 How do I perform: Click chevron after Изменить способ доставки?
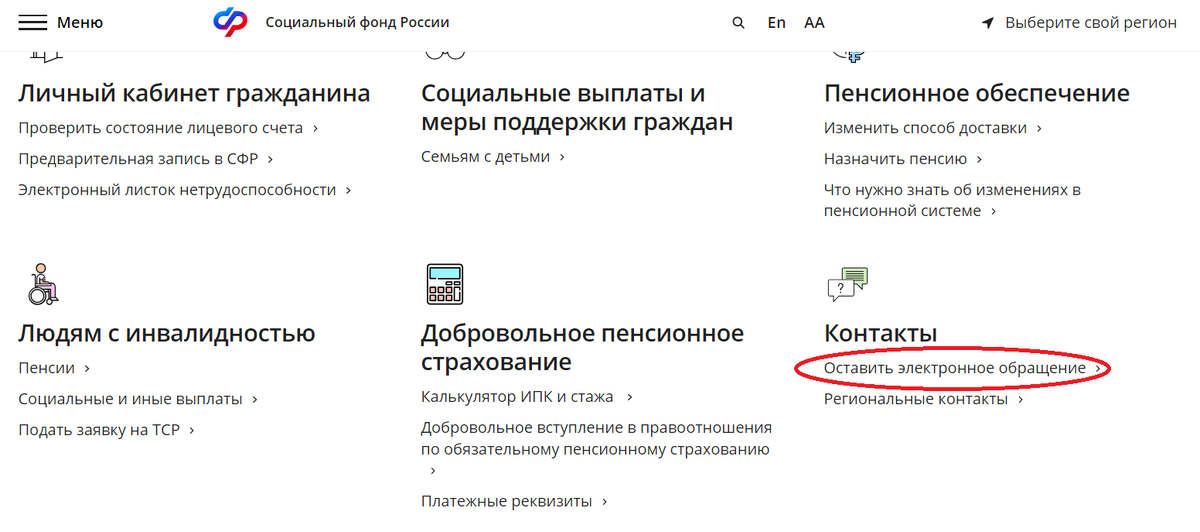[x=1039, y=129]
